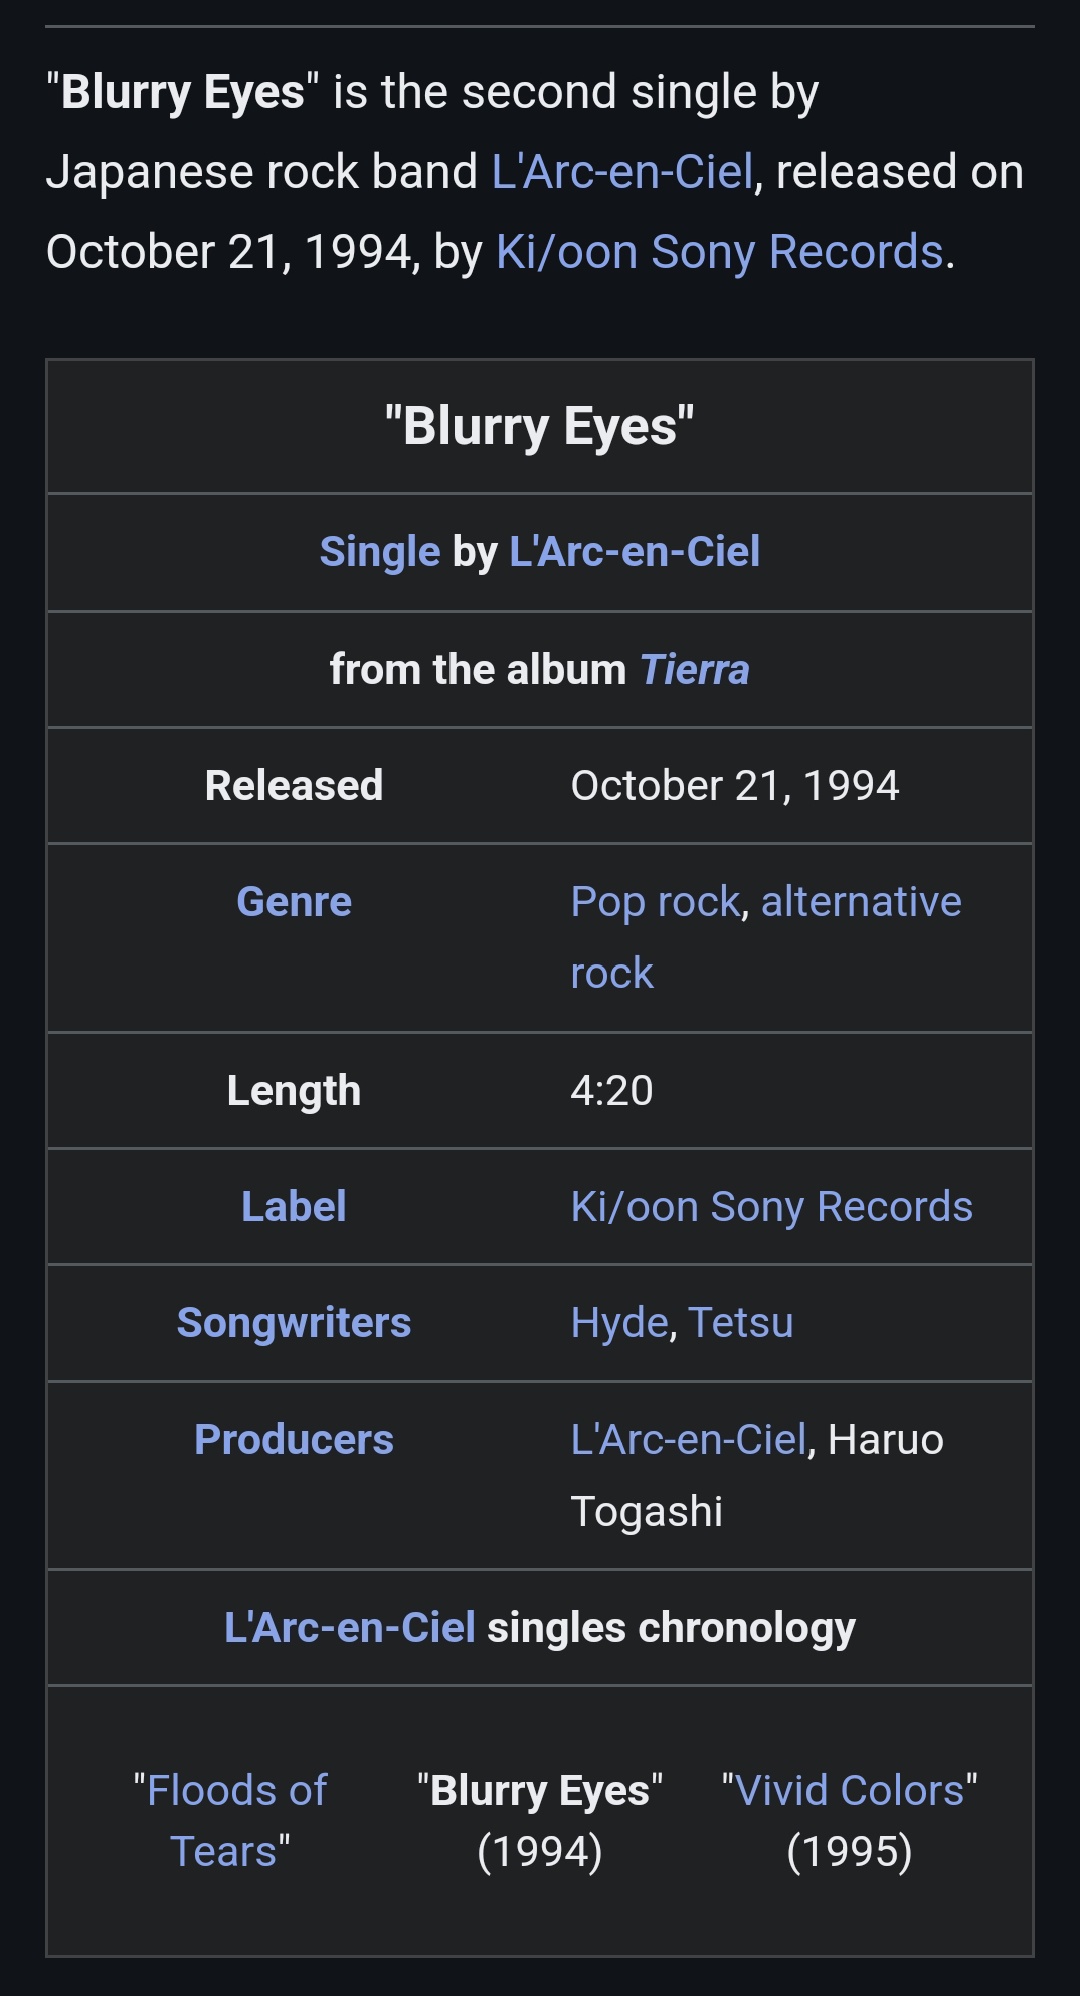This screenshot has width=1080, height=1996.
Task: Click the Producers row header link
Action: pyautogui.click(x=294, y=1440)
